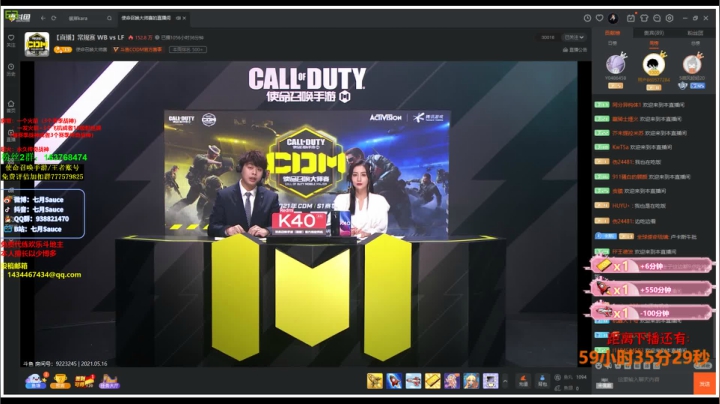Click the x1 +6 minutes gift banner
Viewport: 720px width, 404px height.
coord(651,266)
